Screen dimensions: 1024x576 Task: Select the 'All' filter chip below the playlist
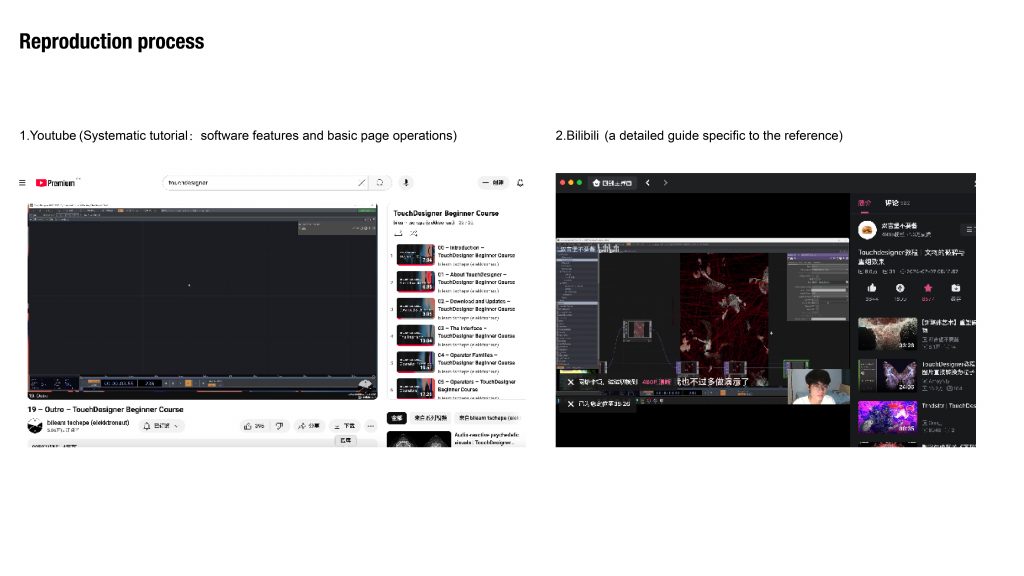pyautogui.click(x=396, y=417)
